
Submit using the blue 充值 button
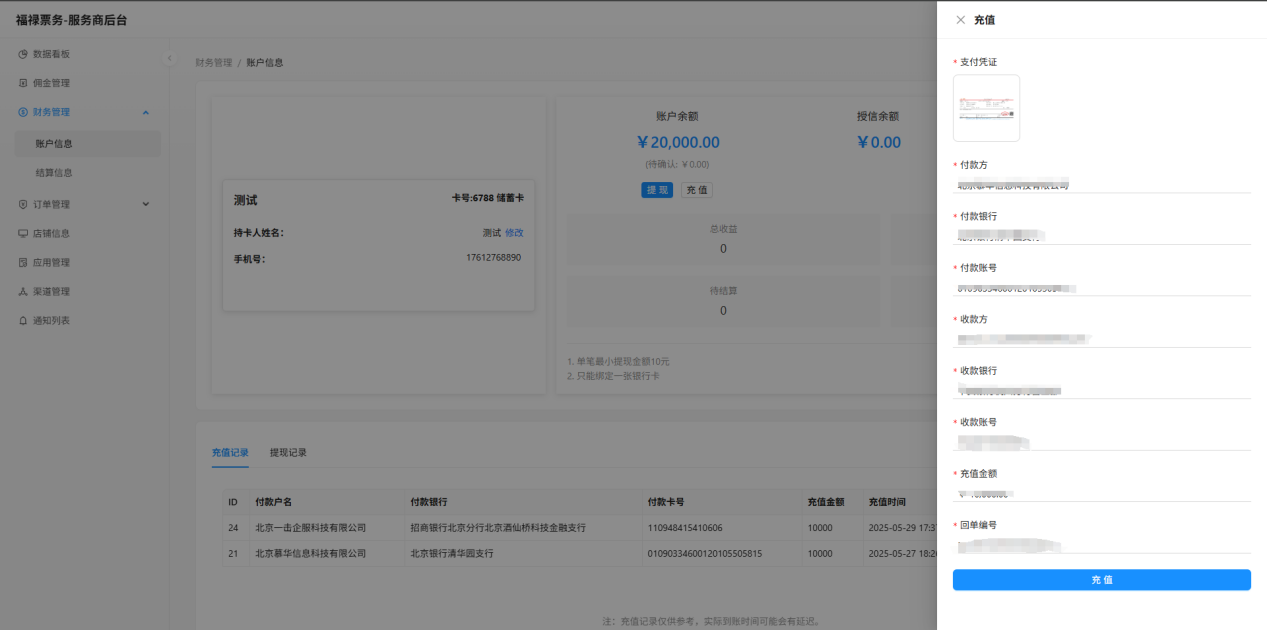click(x=1101, y=580)
